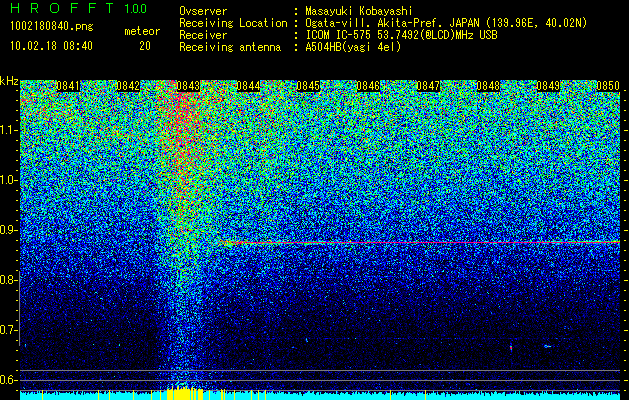This screenshot has height=400, width=629.
Task: Click the 0843 time marker
Action: tap(188, 86)
